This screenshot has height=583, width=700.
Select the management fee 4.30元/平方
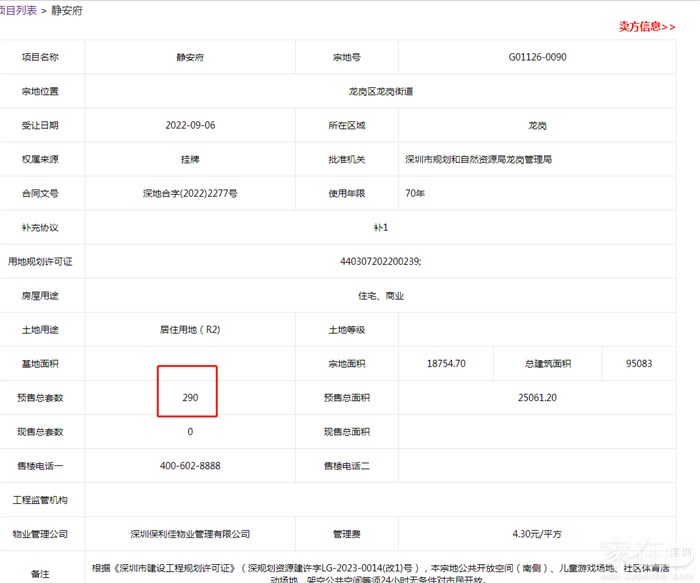537,534
